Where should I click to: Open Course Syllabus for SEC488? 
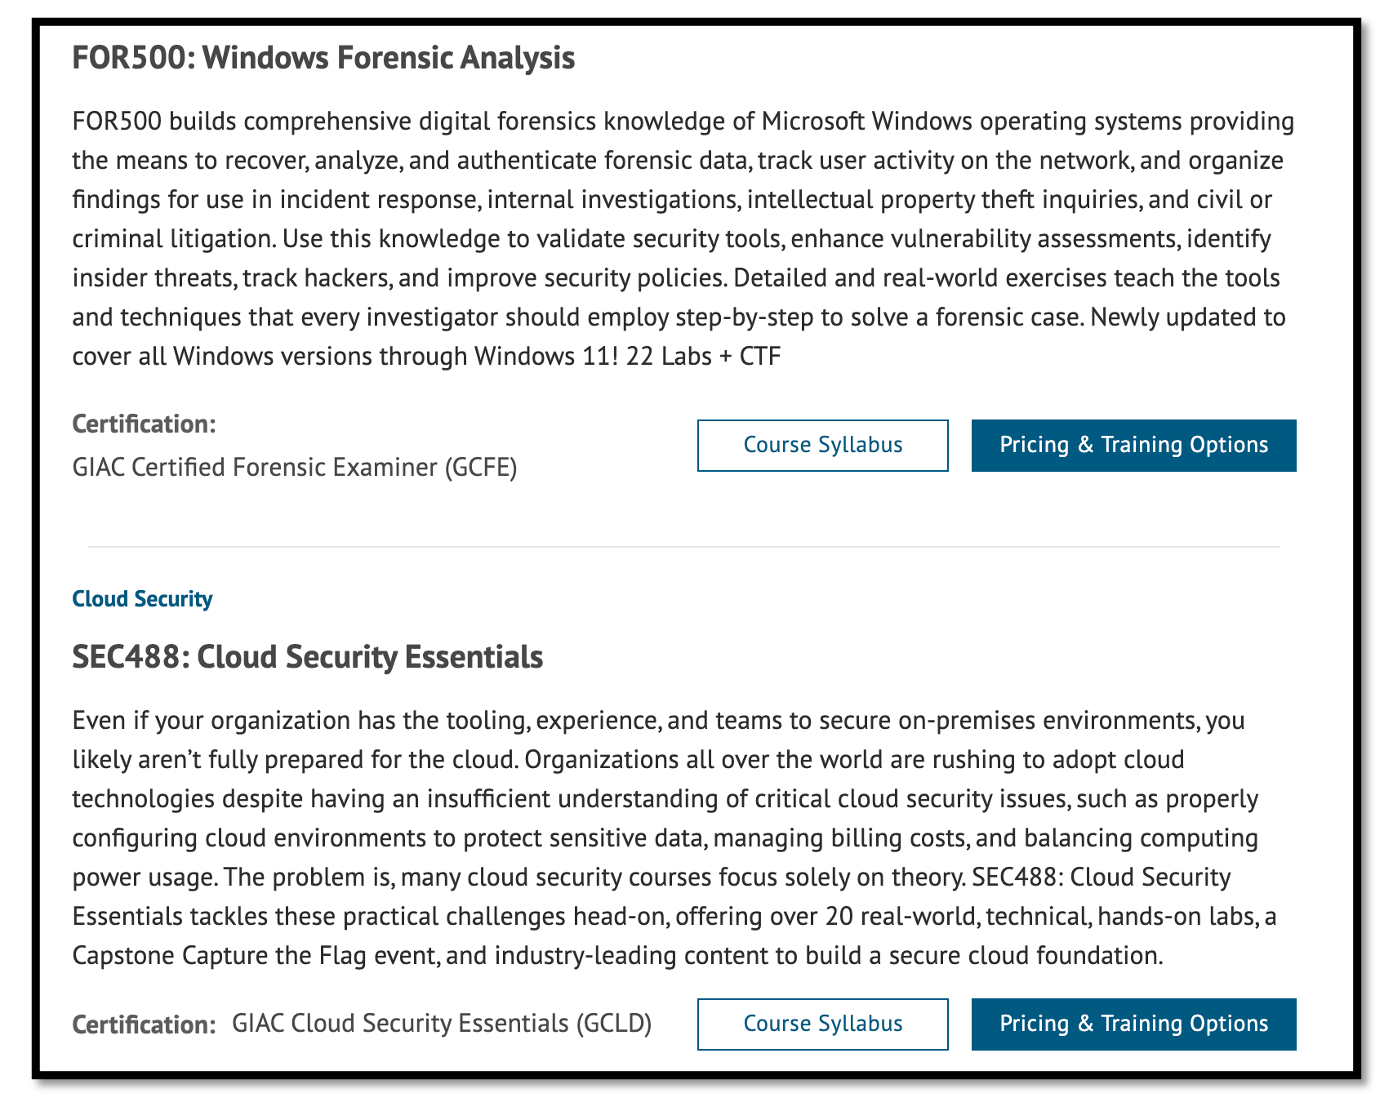[822, 1024]
